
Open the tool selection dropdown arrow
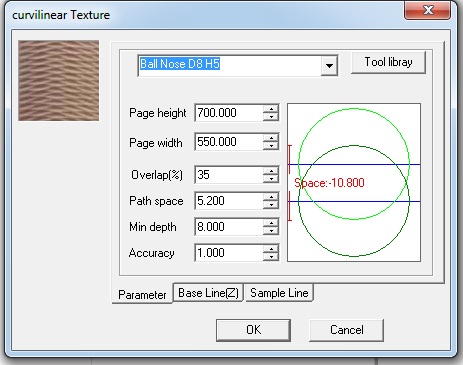(x=329, y=65)
